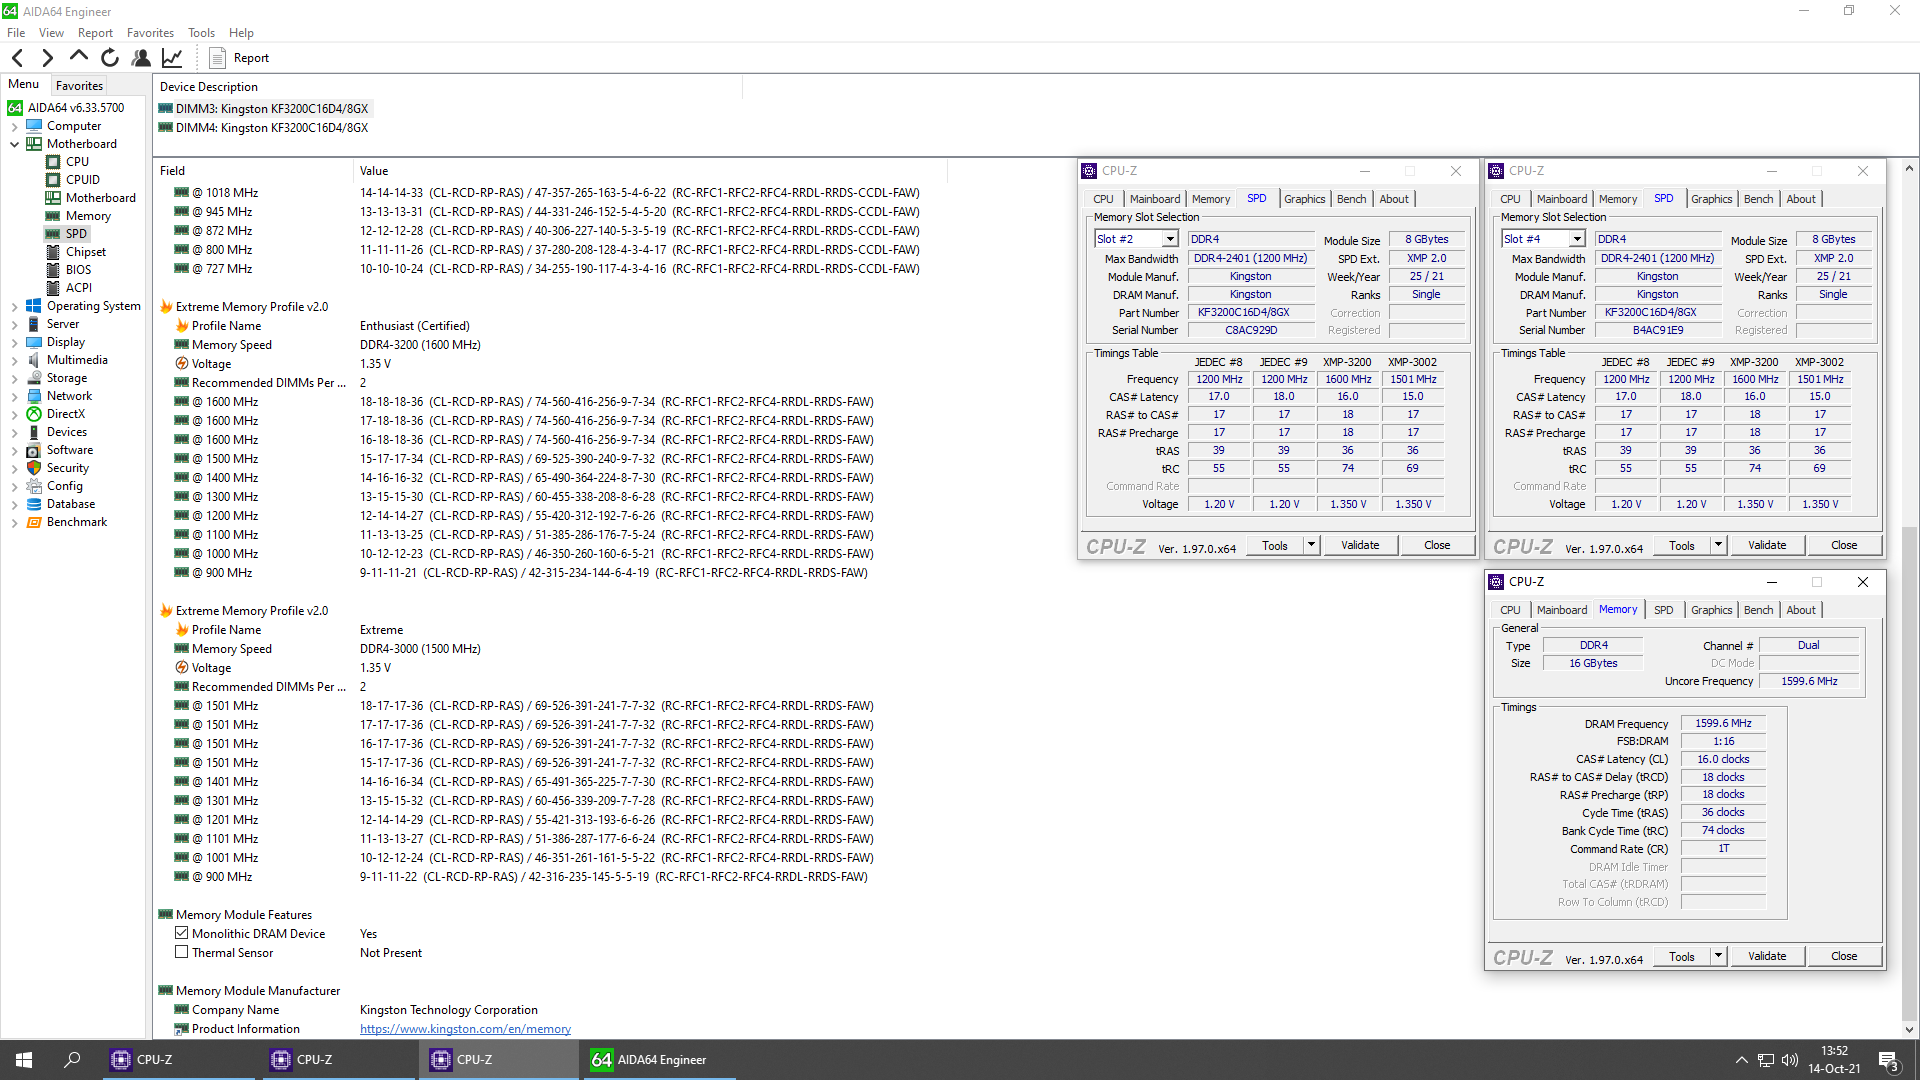Image resolution: width=1920 pixels, height=1080 pixels.
Task: Collapse the Motherboard tree node
Action: point(15,144)
